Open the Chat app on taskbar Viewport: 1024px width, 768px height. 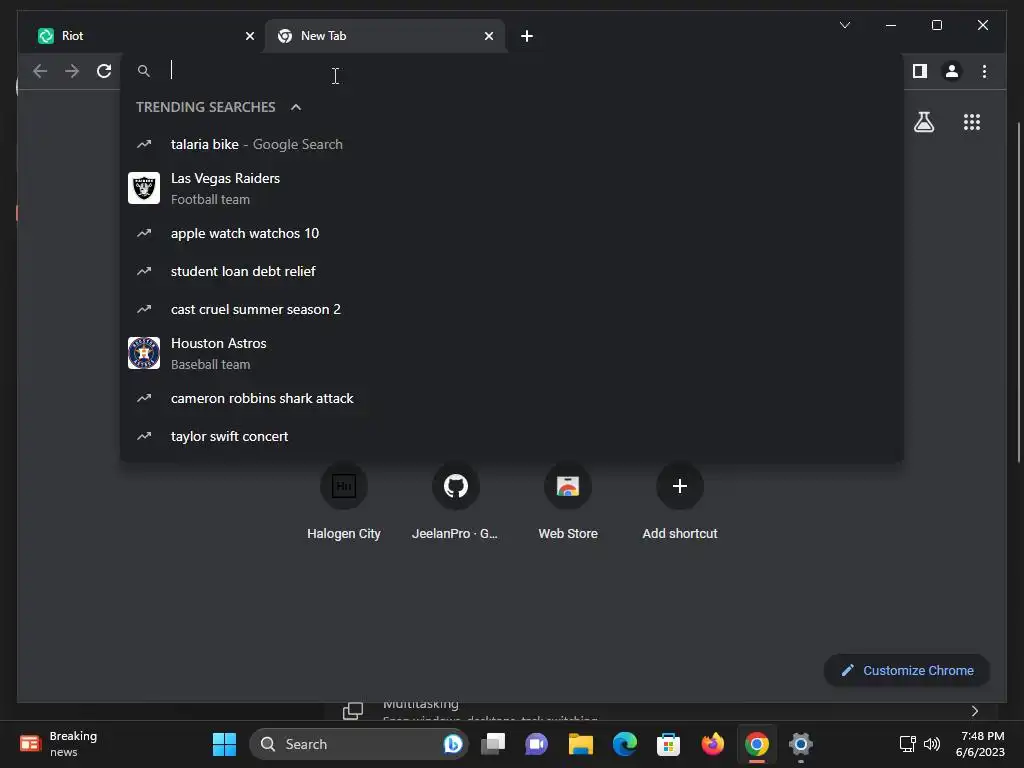(x=537, y=744)
